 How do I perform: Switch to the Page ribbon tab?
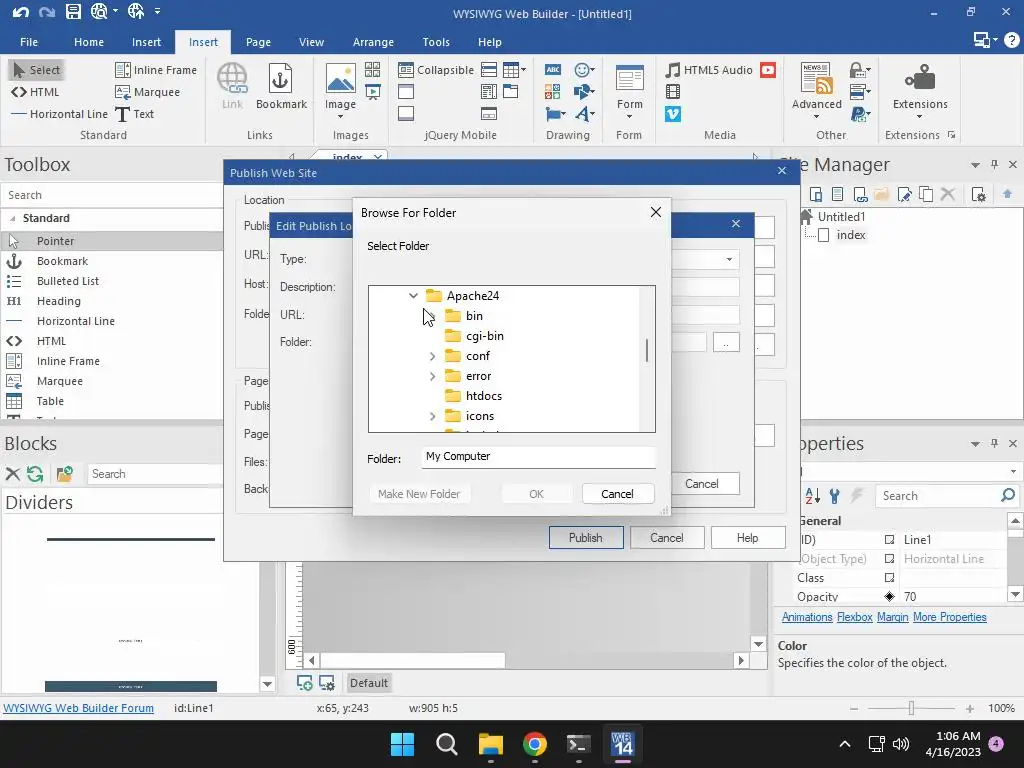258,42
